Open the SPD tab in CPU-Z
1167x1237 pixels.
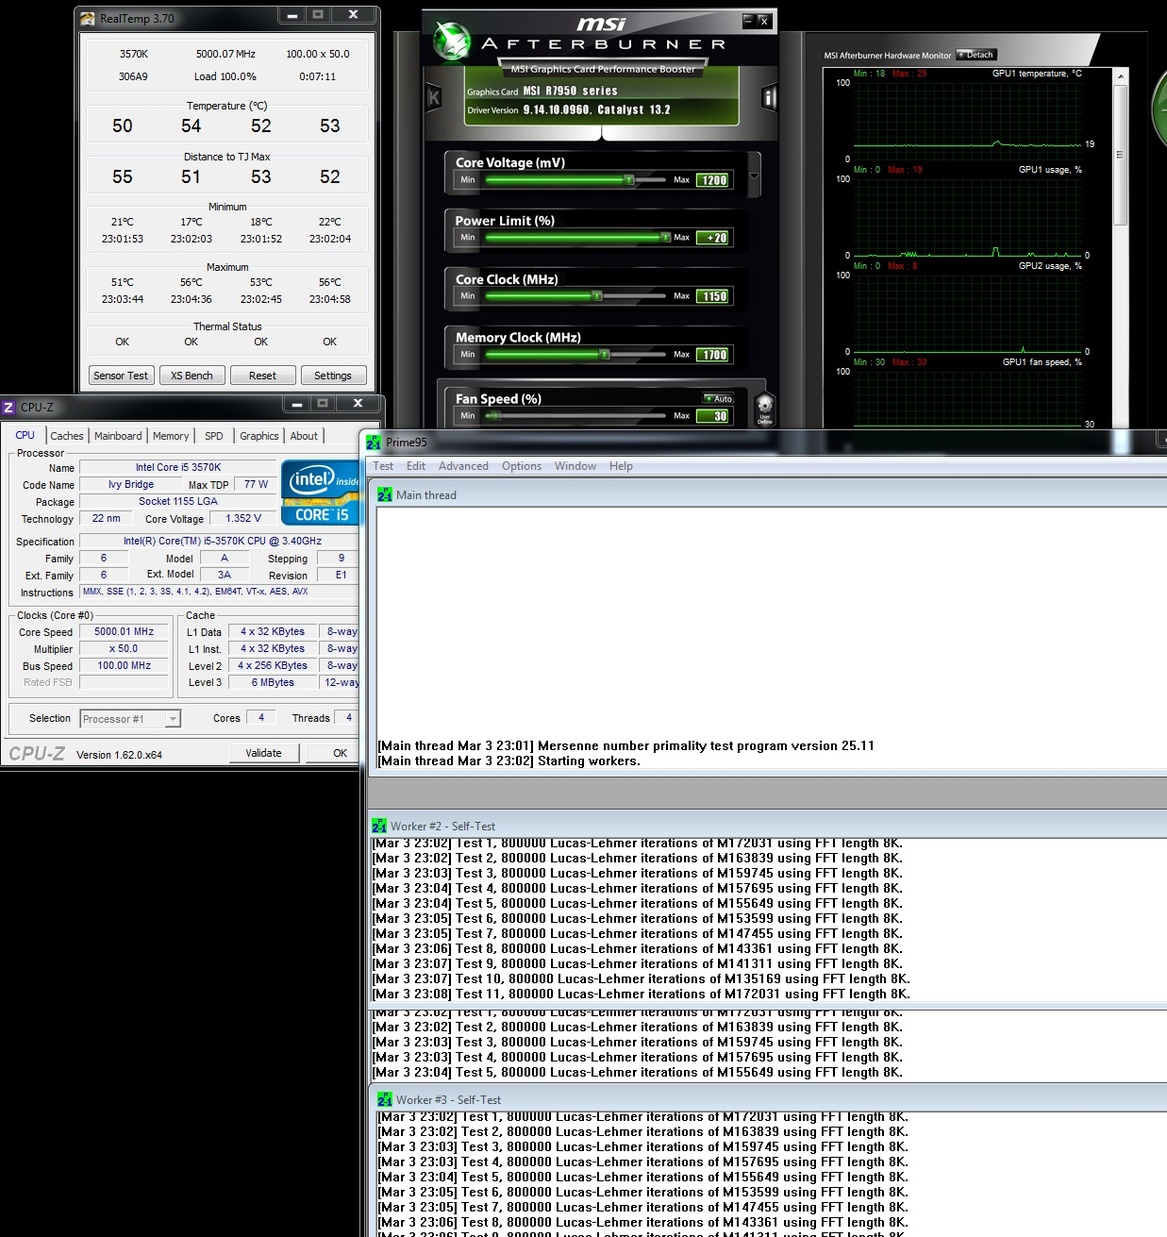click(x=214, y=436)
